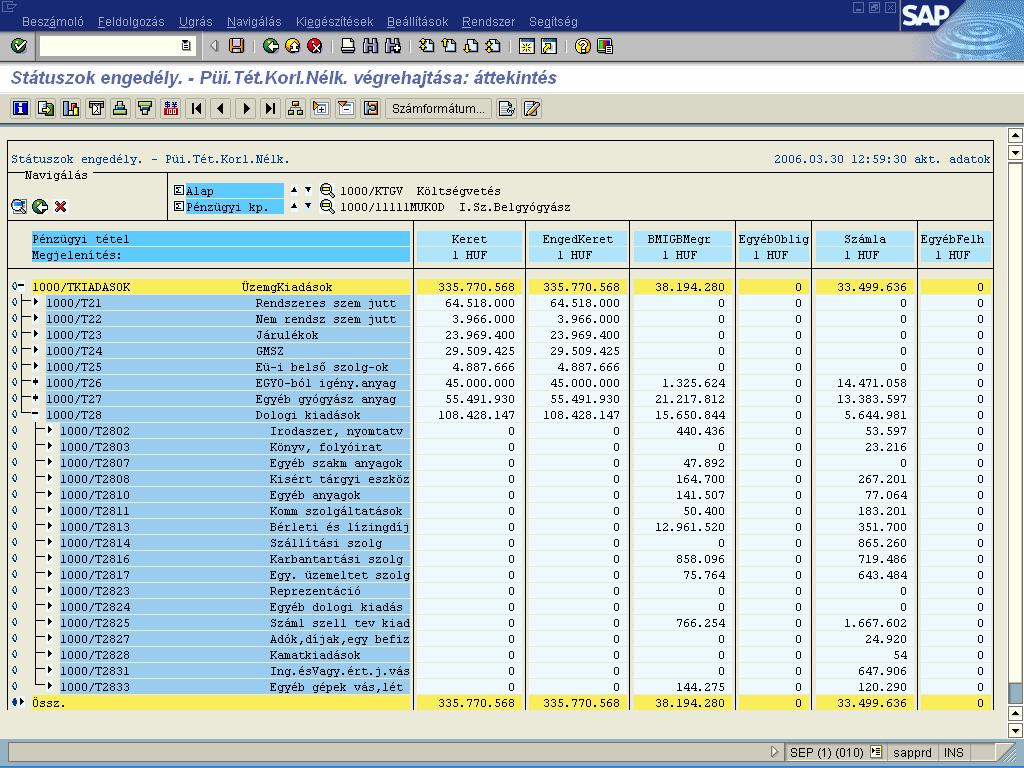Screen dimensions: 1024x768
Task: Click the Számformátum... button
Action: pyautogui.click(x=438, y=108)
